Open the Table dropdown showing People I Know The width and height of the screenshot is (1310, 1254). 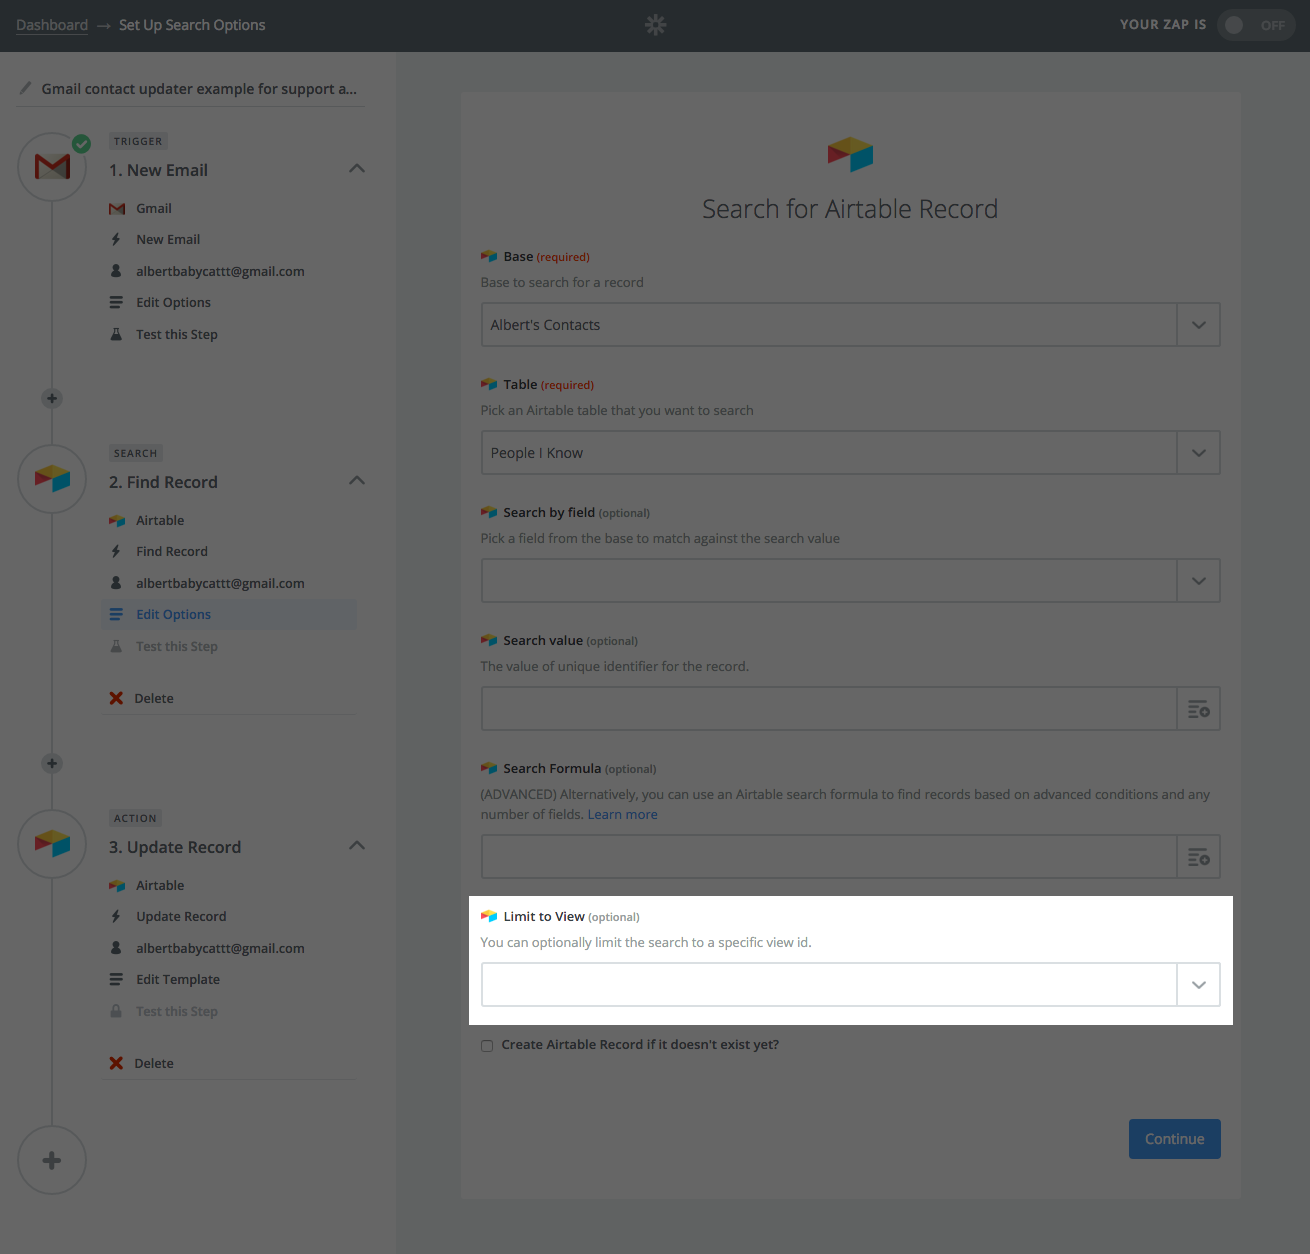[850, 453]
